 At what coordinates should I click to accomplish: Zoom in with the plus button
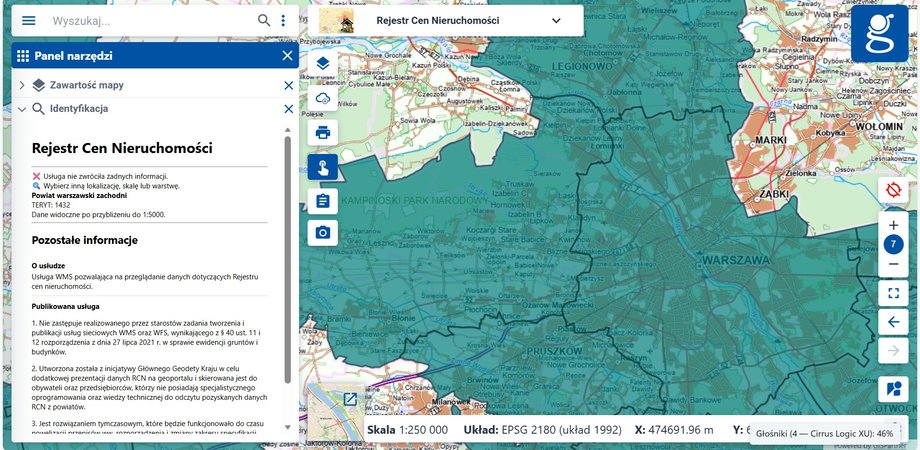point(893,226)
